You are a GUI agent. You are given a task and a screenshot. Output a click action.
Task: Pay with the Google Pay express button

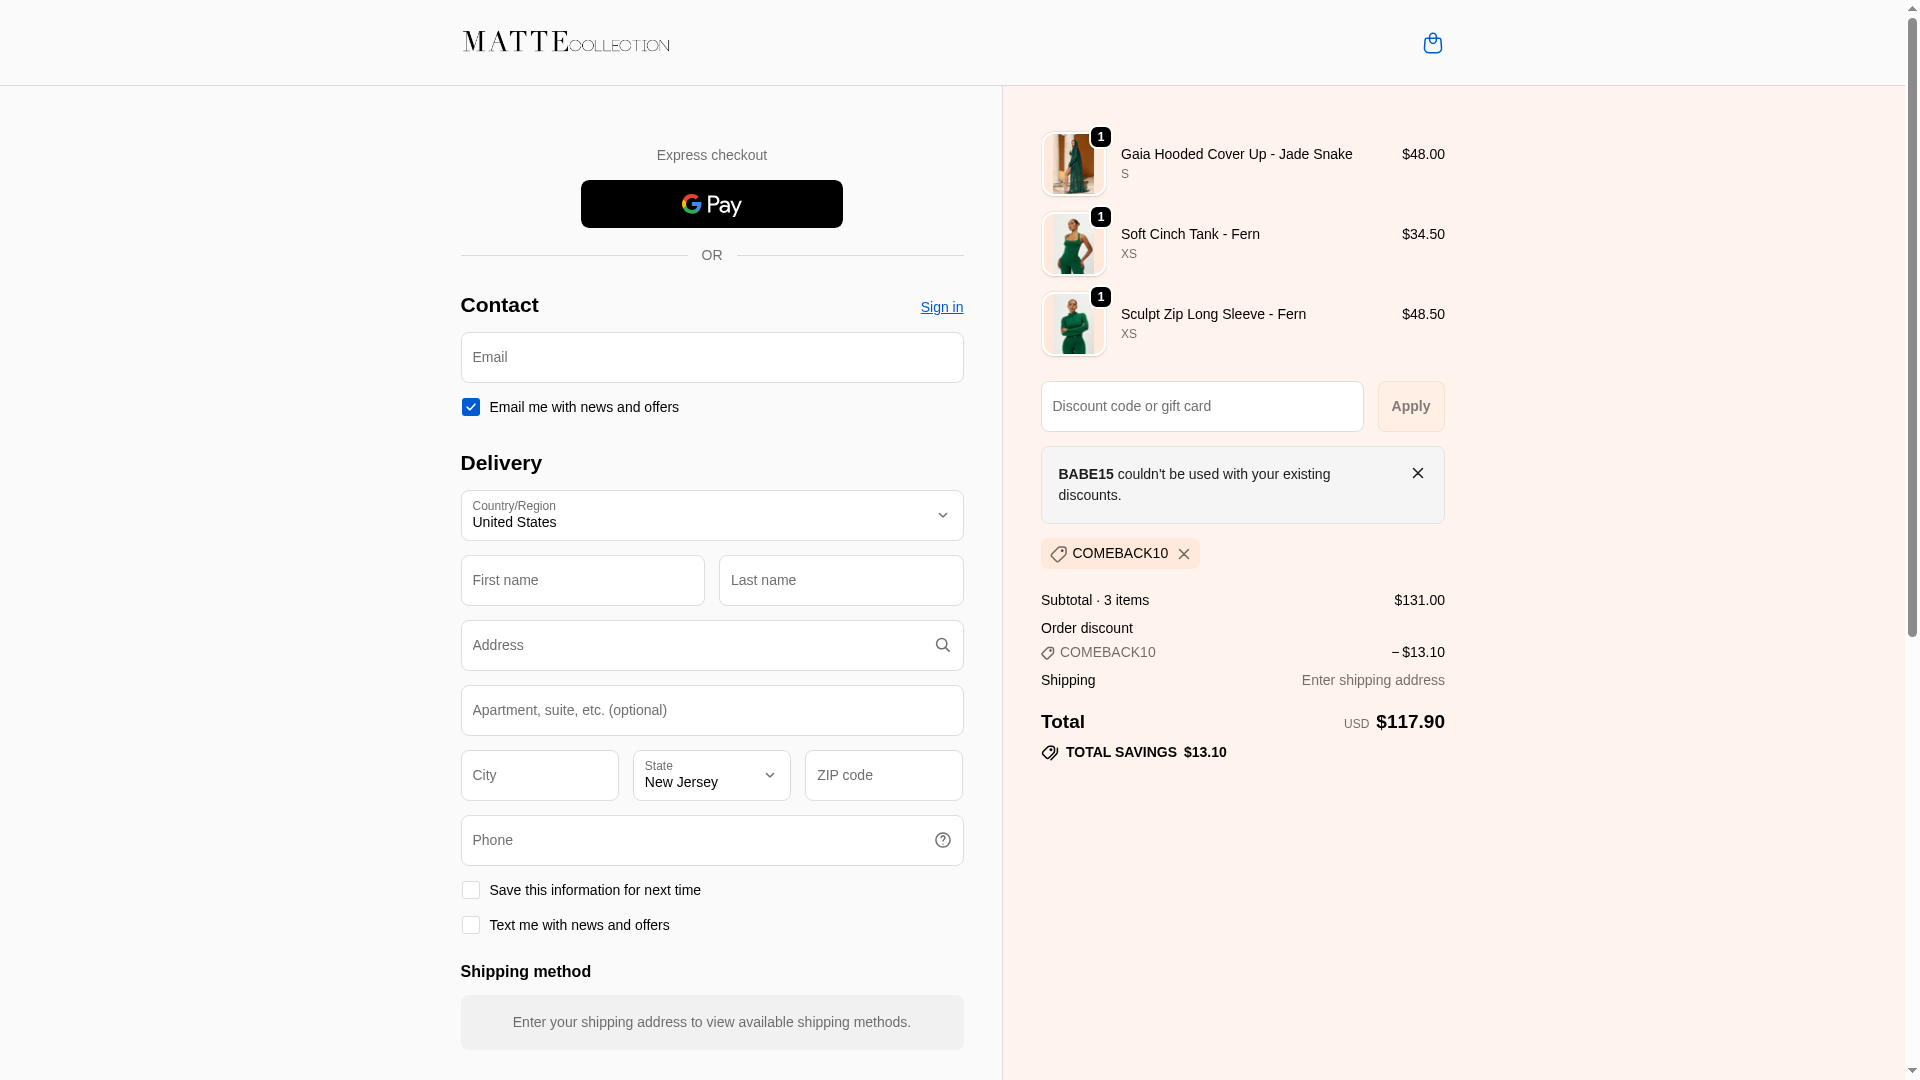click(x=711, y=204)
